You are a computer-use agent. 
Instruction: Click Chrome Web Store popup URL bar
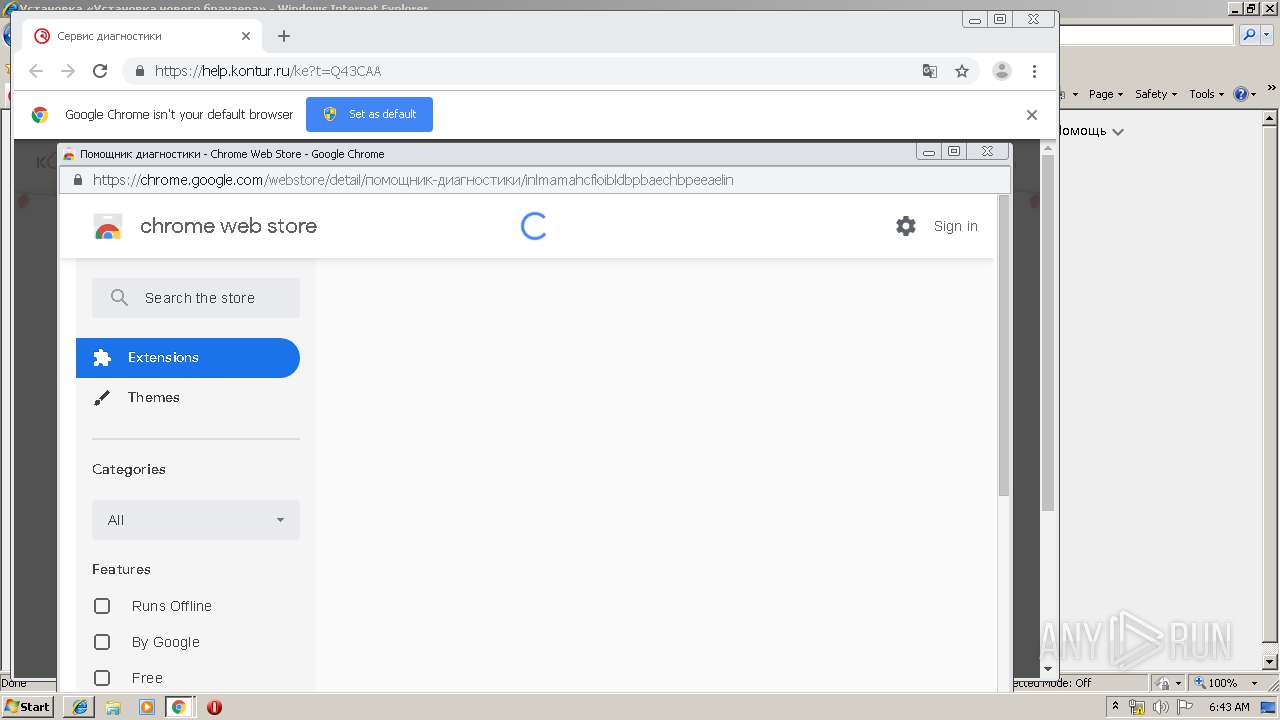coord(535,180)
